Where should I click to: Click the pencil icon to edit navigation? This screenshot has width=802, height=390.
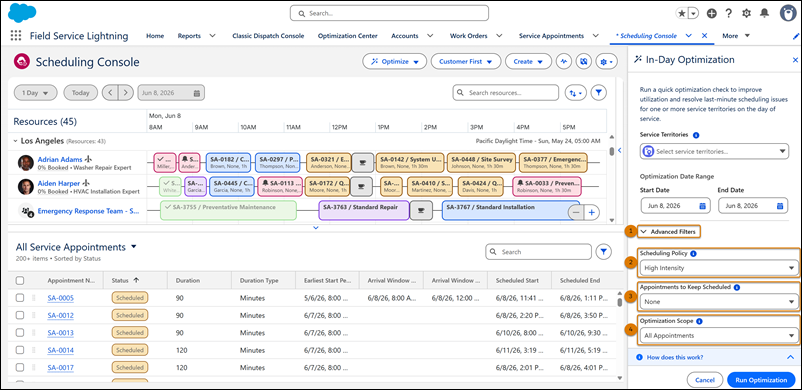pos(796,36)
